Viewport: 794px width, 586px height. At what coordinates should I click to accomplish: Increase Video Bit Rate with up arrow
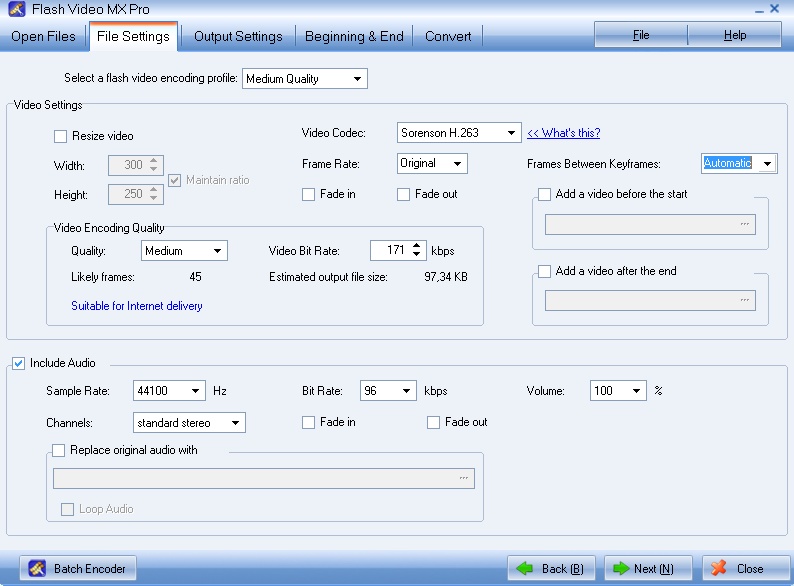point(416,246)
